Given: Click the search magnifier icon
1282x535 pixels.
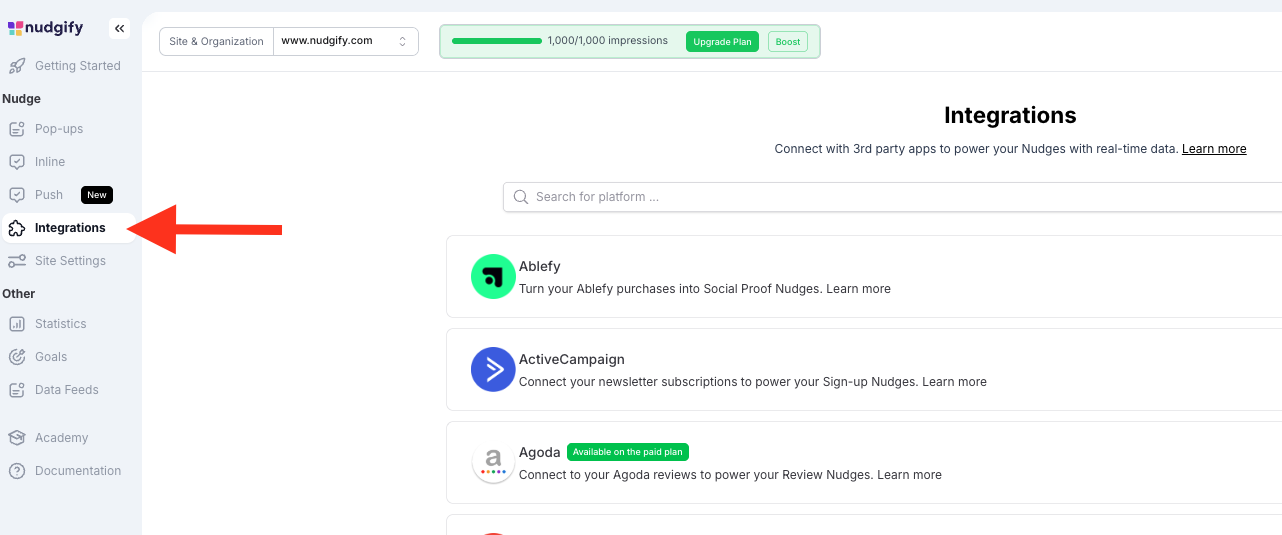Looking at the screenshot, I should tap(521, 197).
